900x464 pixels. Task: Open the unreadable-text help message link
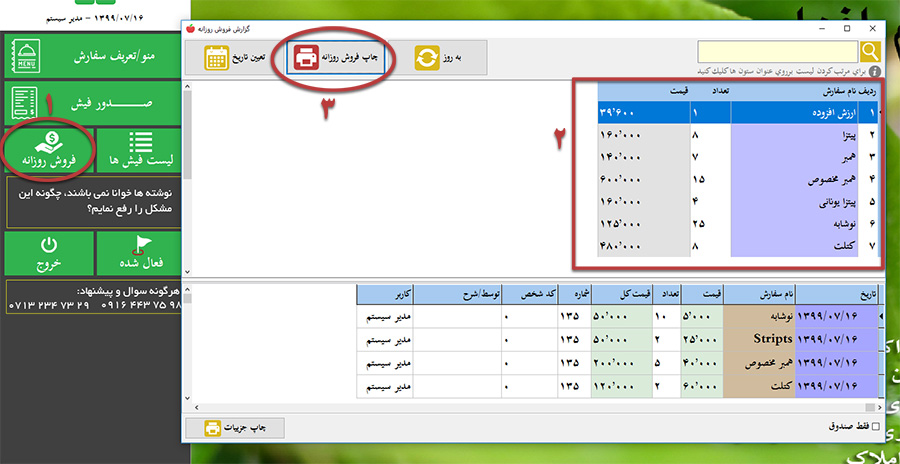(92, 201)
